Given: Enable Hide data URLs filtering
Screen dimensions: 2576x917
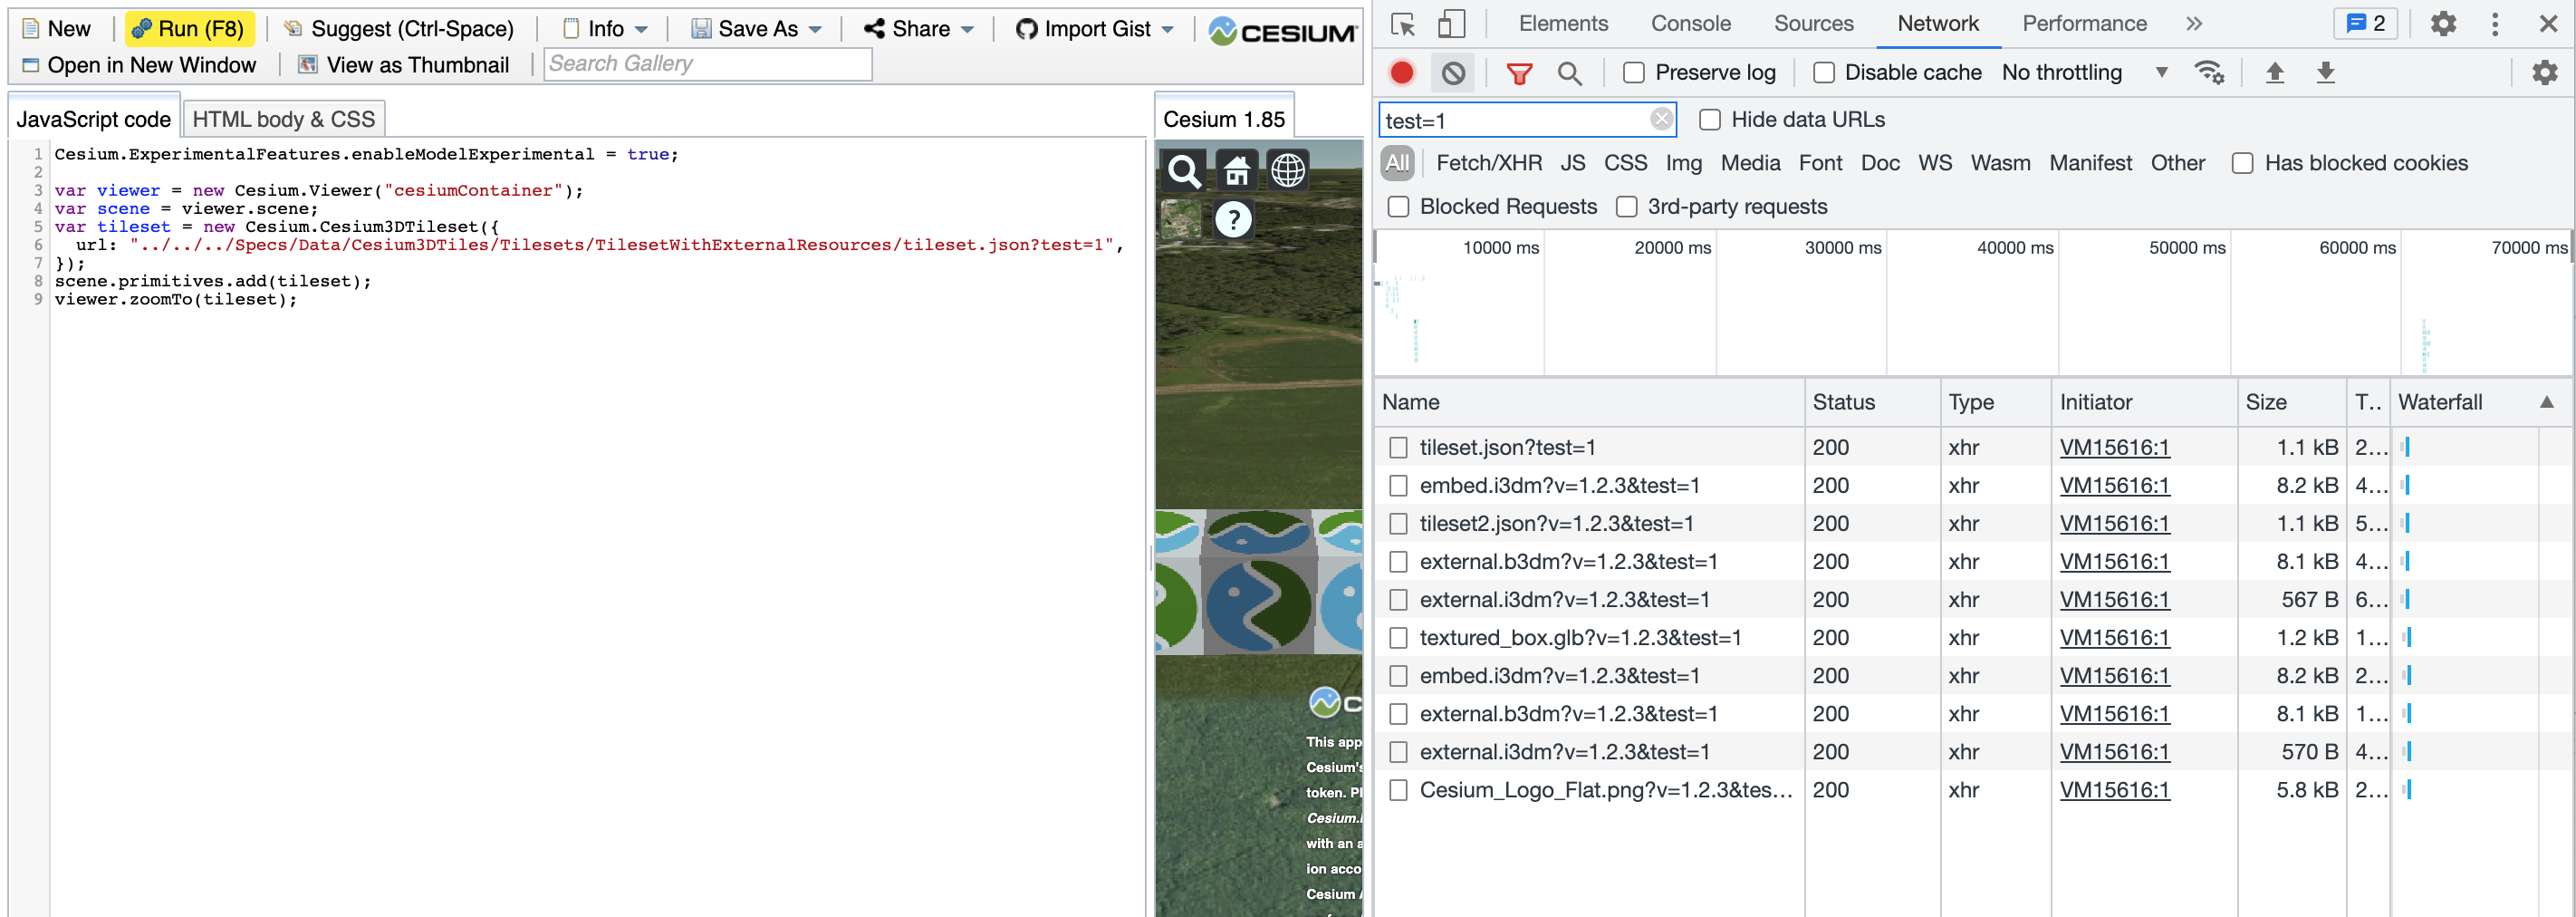Looking at the screenshot, I should pos(1709,119).
